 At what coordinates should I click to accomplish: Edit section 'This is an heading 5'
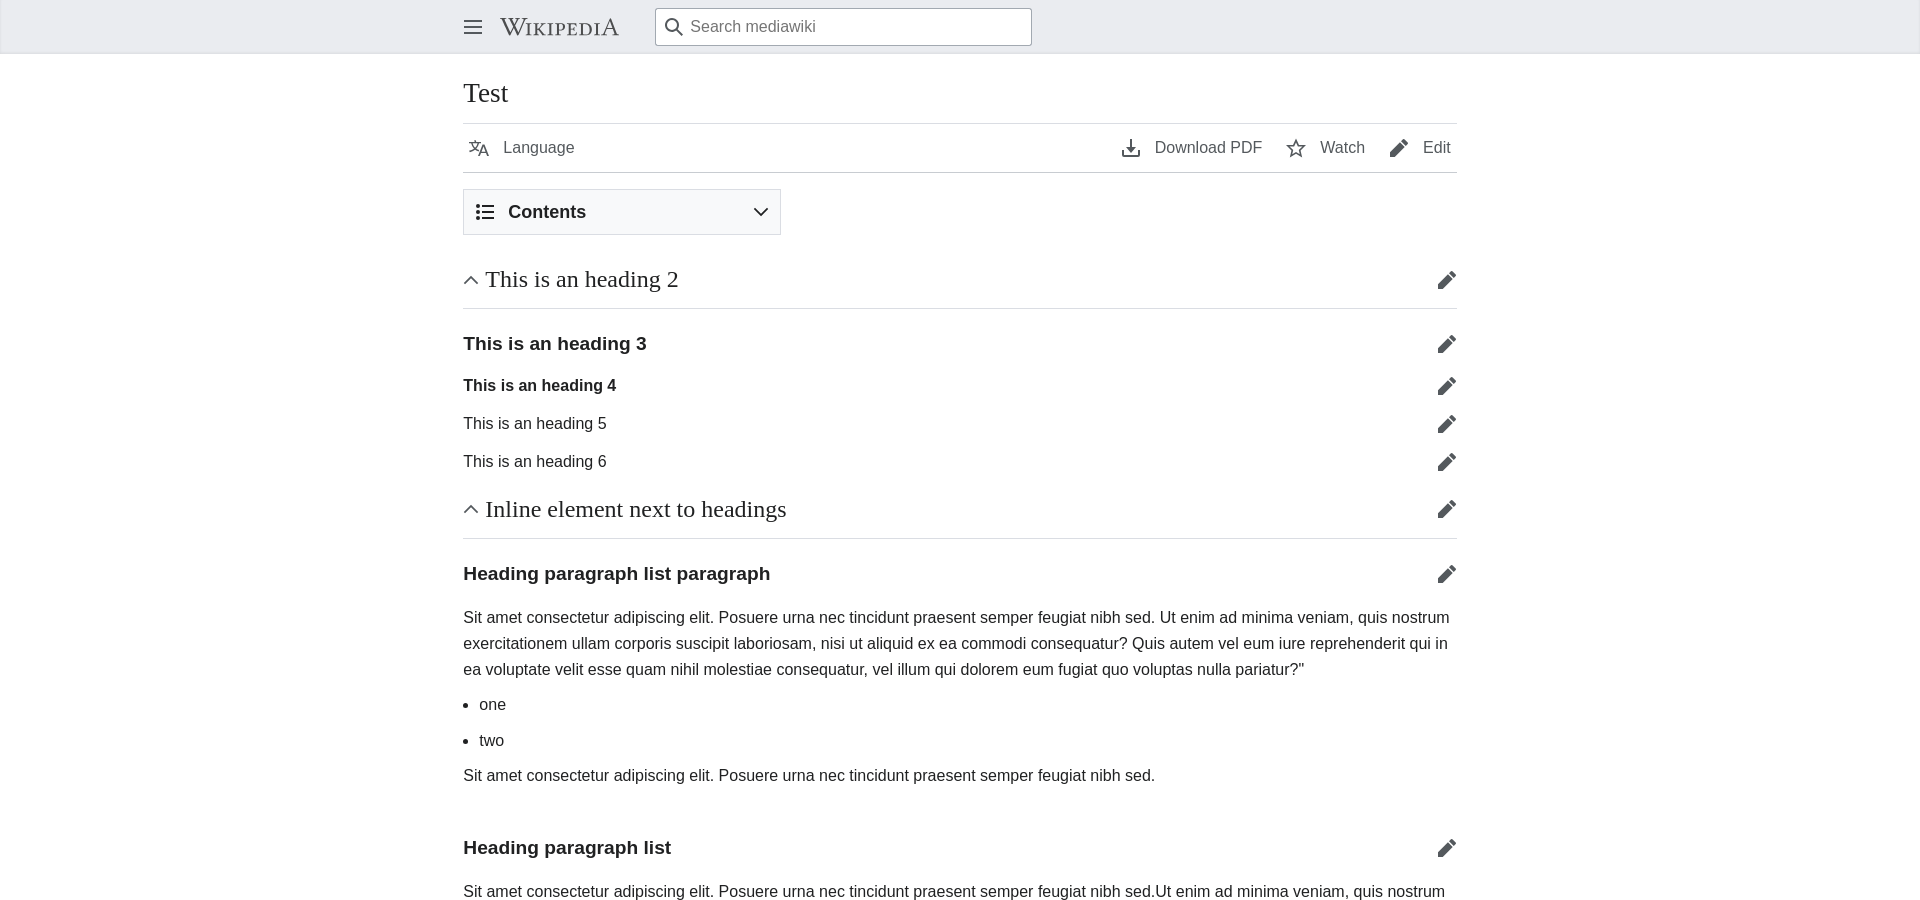coord(1447,424)
